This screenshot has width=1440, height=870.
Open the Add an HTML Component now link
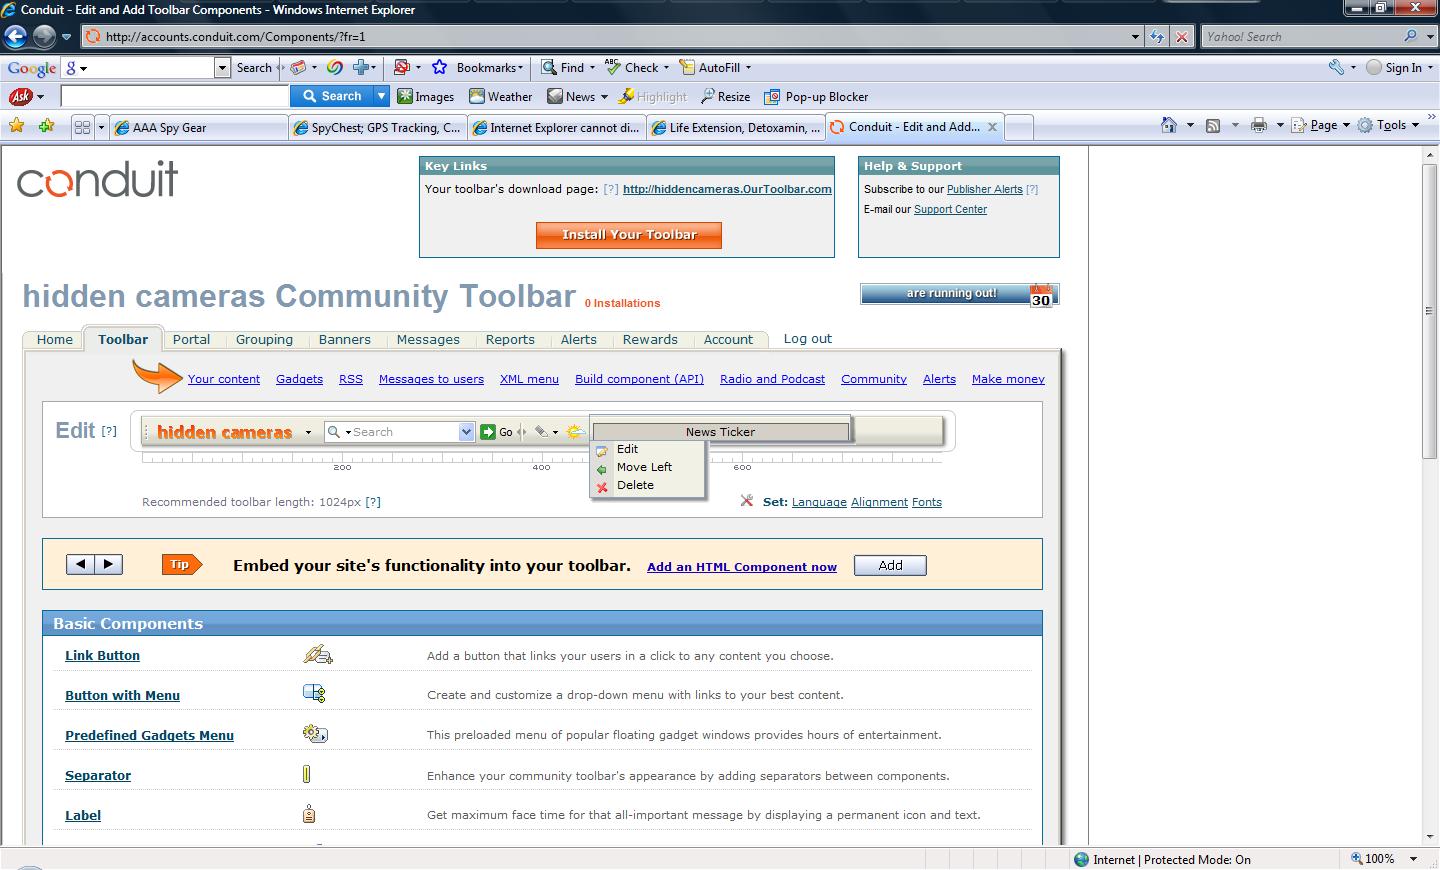742,566
